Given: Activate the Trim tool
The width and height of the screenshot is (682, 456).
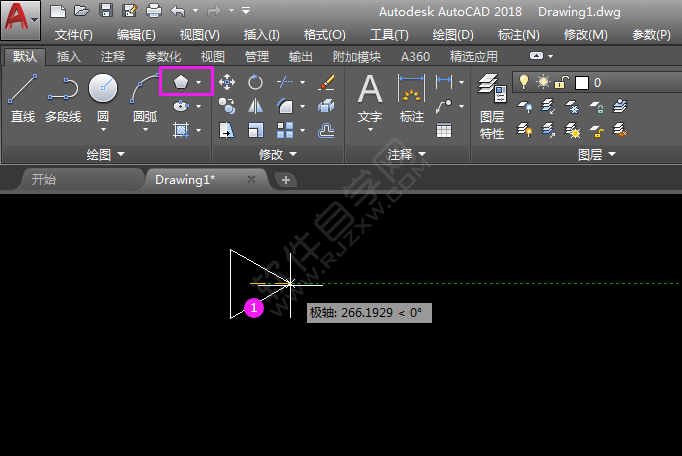Looking at the screenshot, I should pyautogui.click(x=285, y=82).
